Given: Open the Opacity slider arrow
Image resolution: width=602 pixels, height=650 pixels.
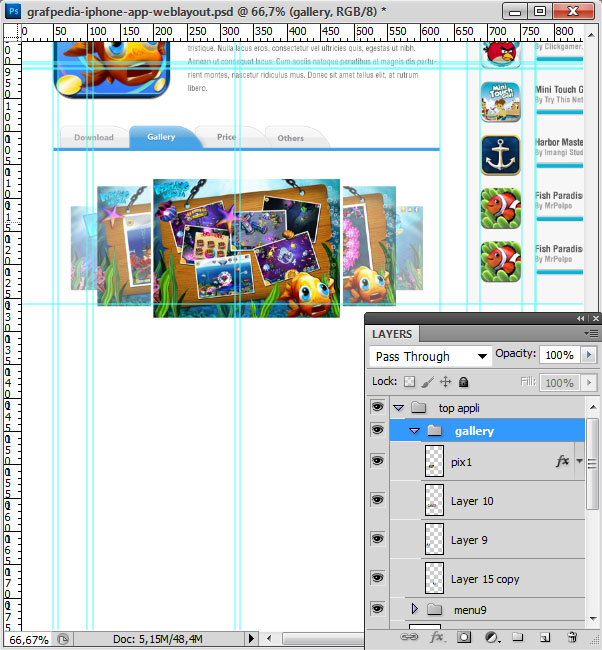Looking at the screenshot, I should [588, 355].
